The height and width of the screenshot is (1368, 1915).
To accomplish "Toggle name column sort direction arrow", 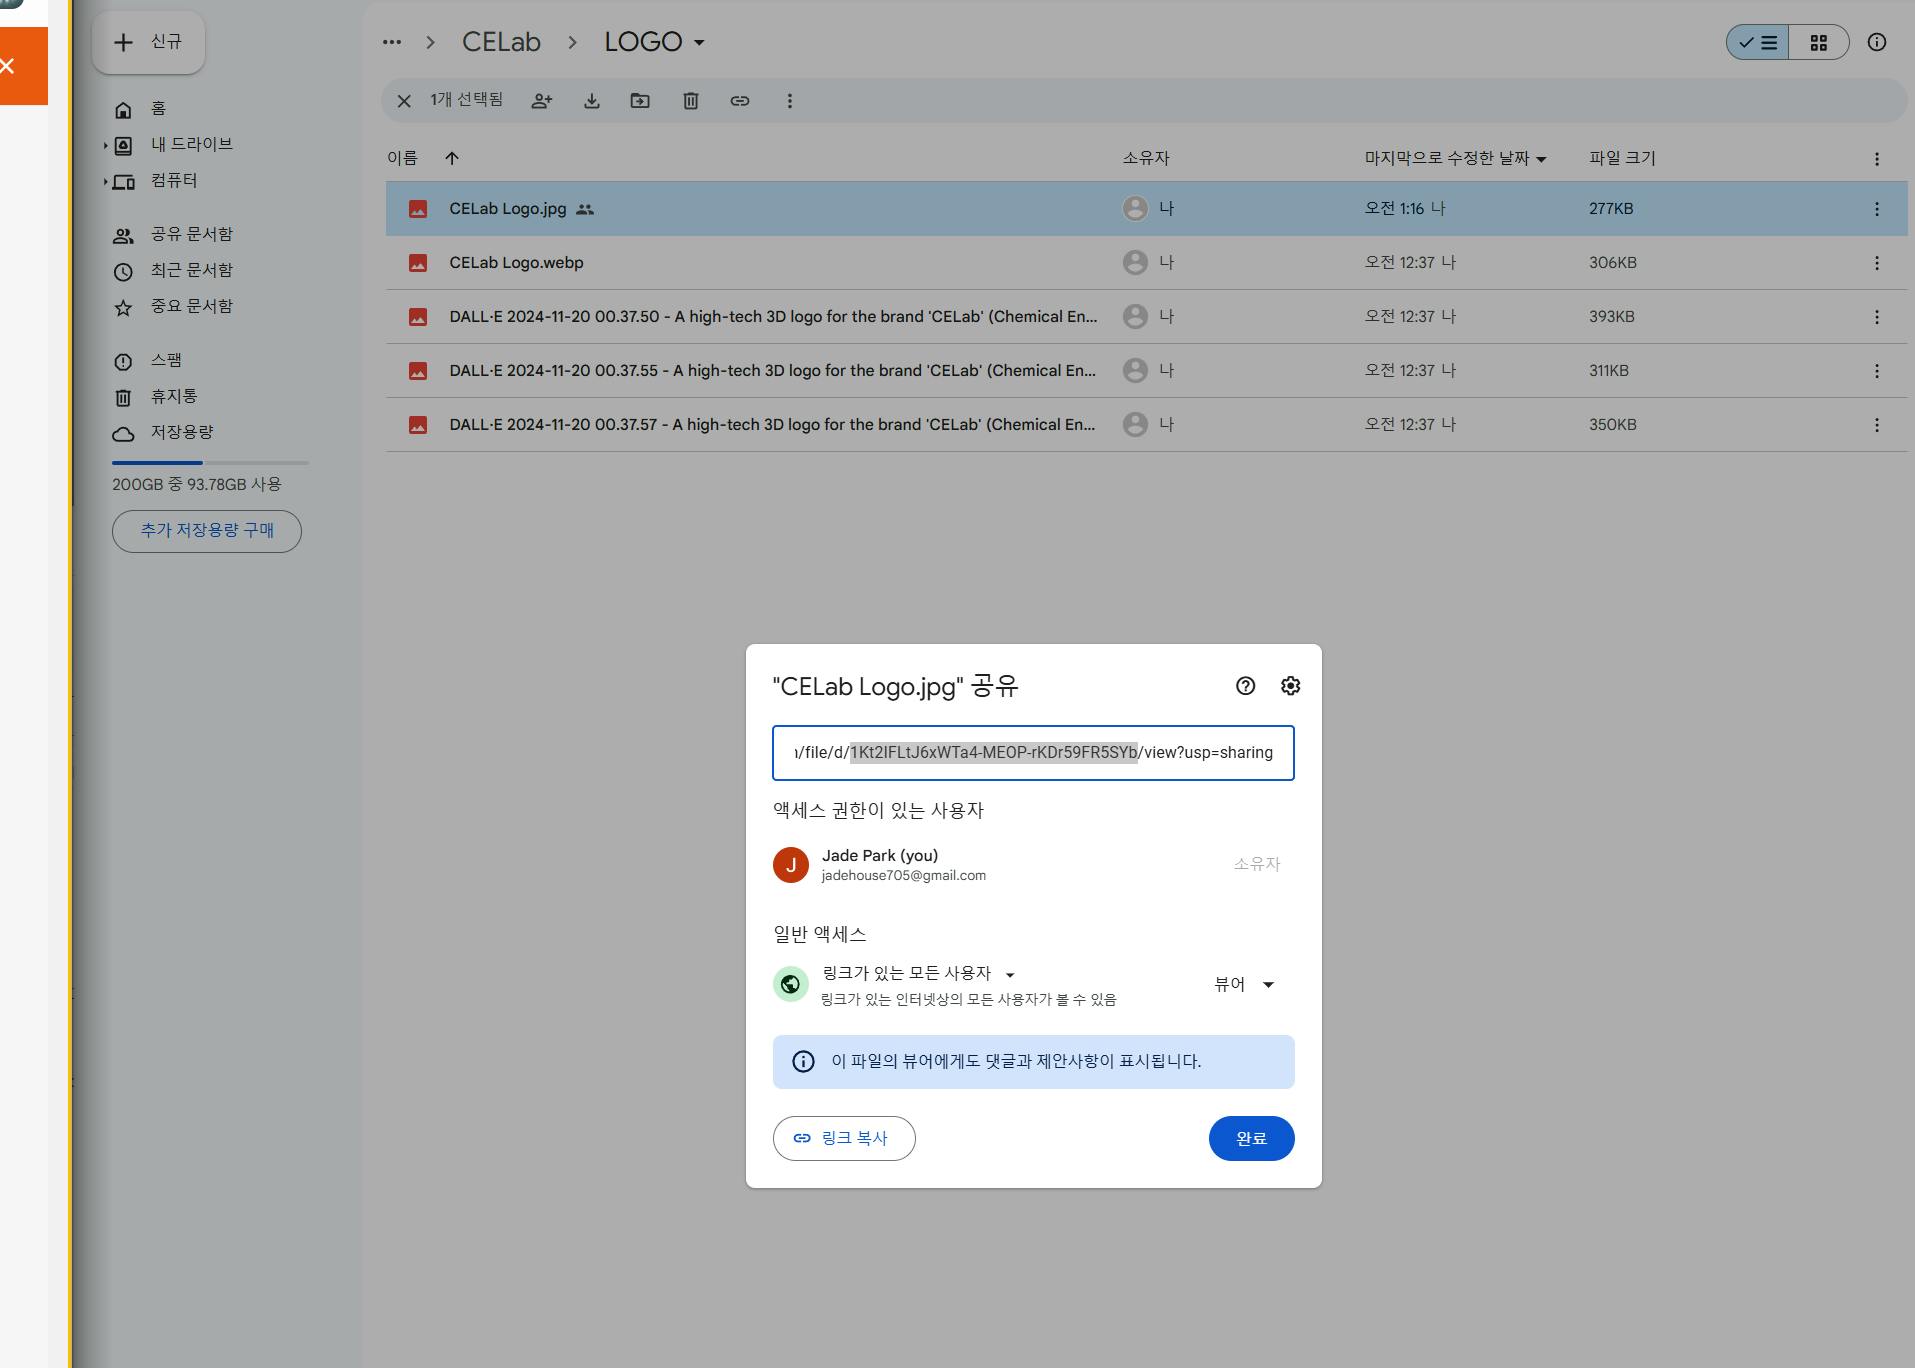I will click(x=452, y=158).
